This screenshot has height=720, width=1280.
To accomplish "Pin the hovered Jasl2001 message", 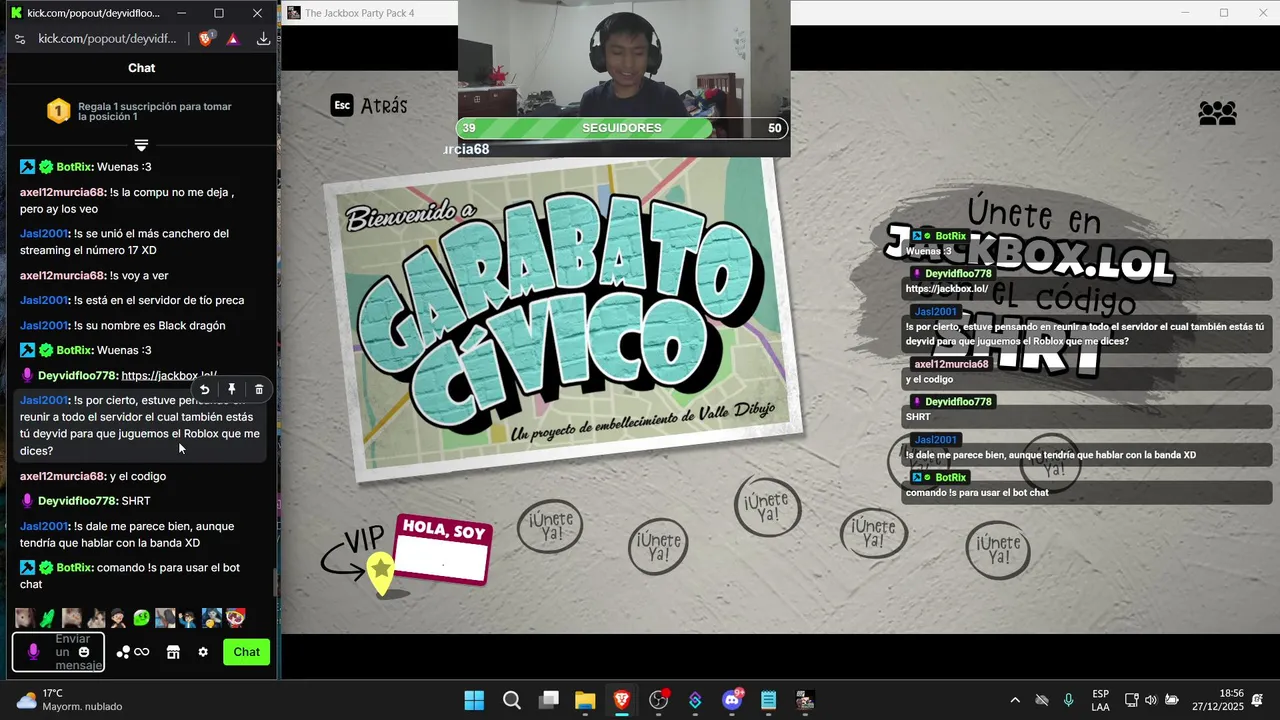I will click(231, 390).
